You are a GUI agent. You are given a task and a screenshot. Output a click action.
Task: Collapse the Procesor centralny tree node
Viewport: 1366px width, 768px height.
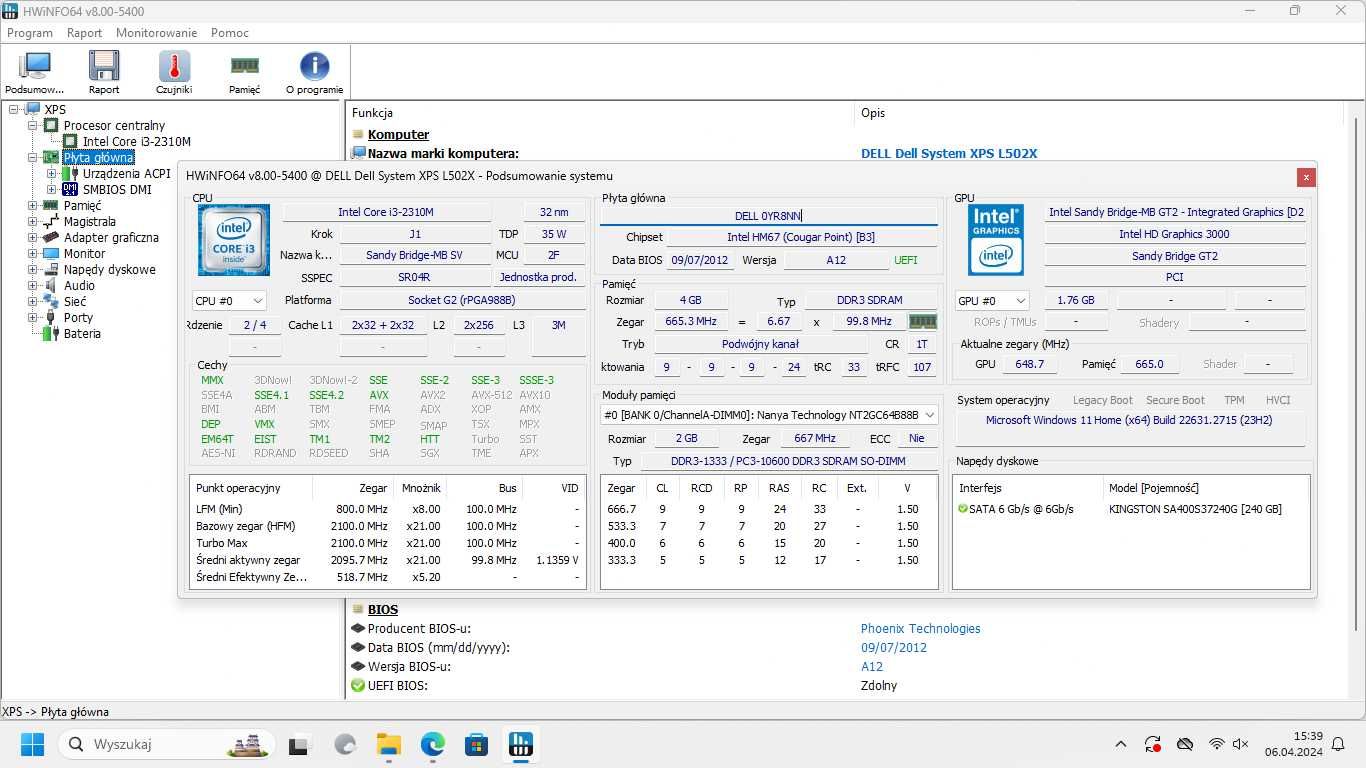pyautogui.click(x=32, y=126)
